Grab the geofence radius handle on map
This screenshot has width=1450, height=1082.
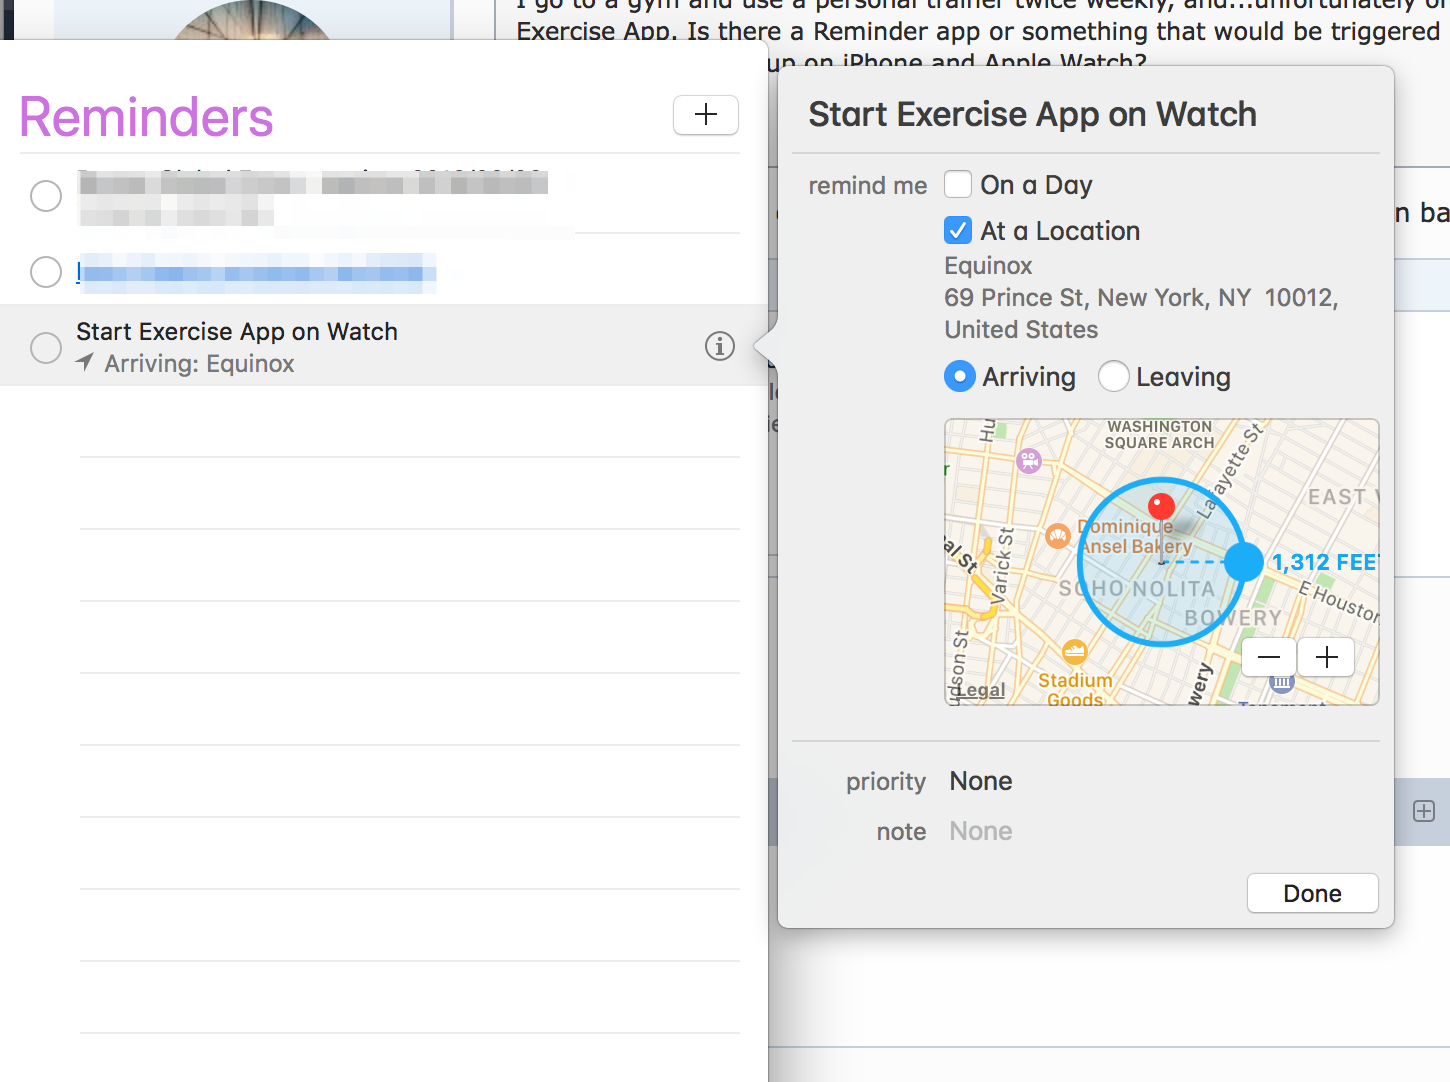(x=1244, y=562)
